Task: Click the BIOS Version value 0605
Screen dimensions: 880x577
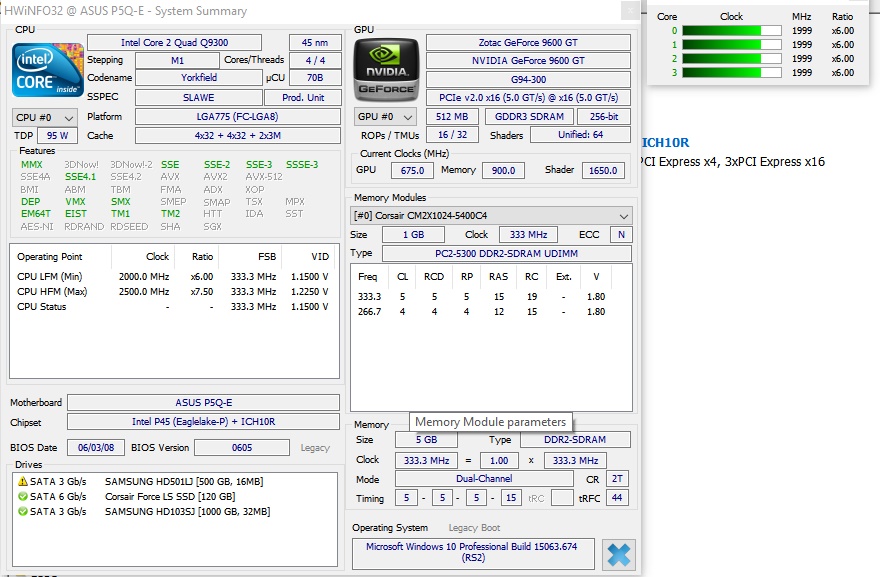Action: tap(242, 447)
